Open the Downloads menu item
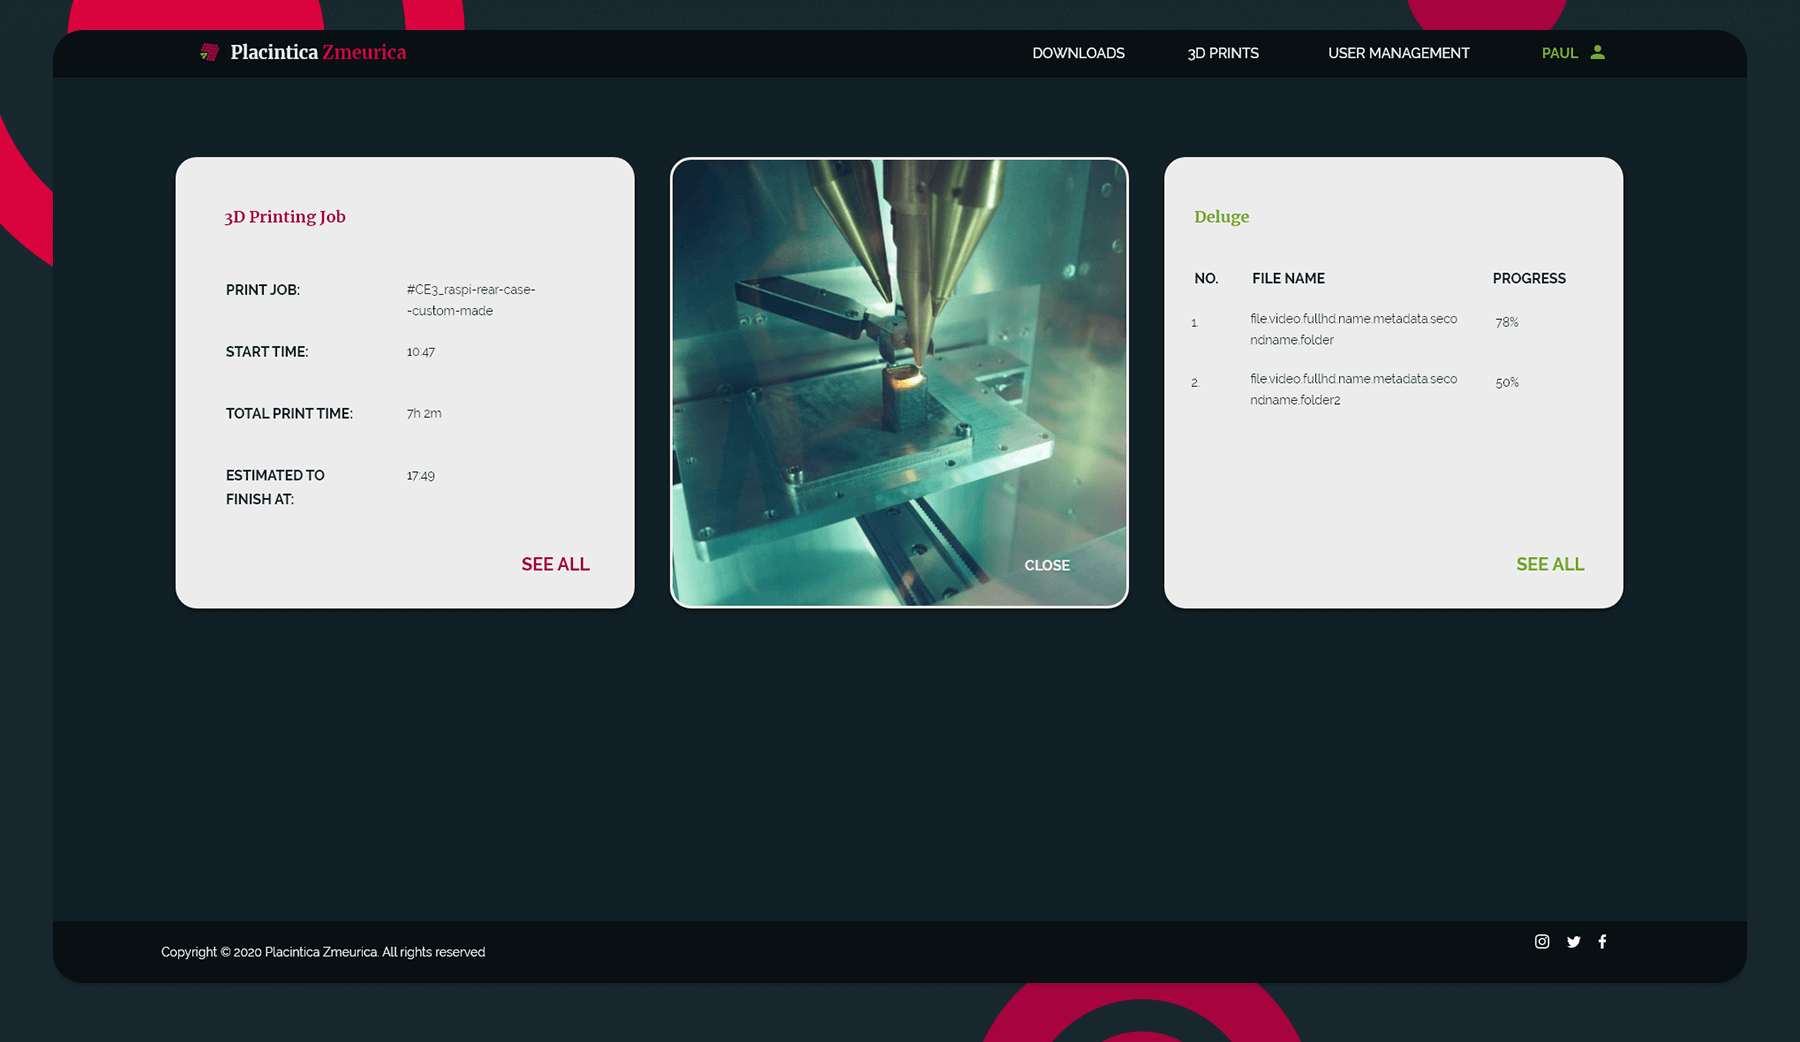The width and height of the screenshot is (1800, 1042). pos(1078,53)
